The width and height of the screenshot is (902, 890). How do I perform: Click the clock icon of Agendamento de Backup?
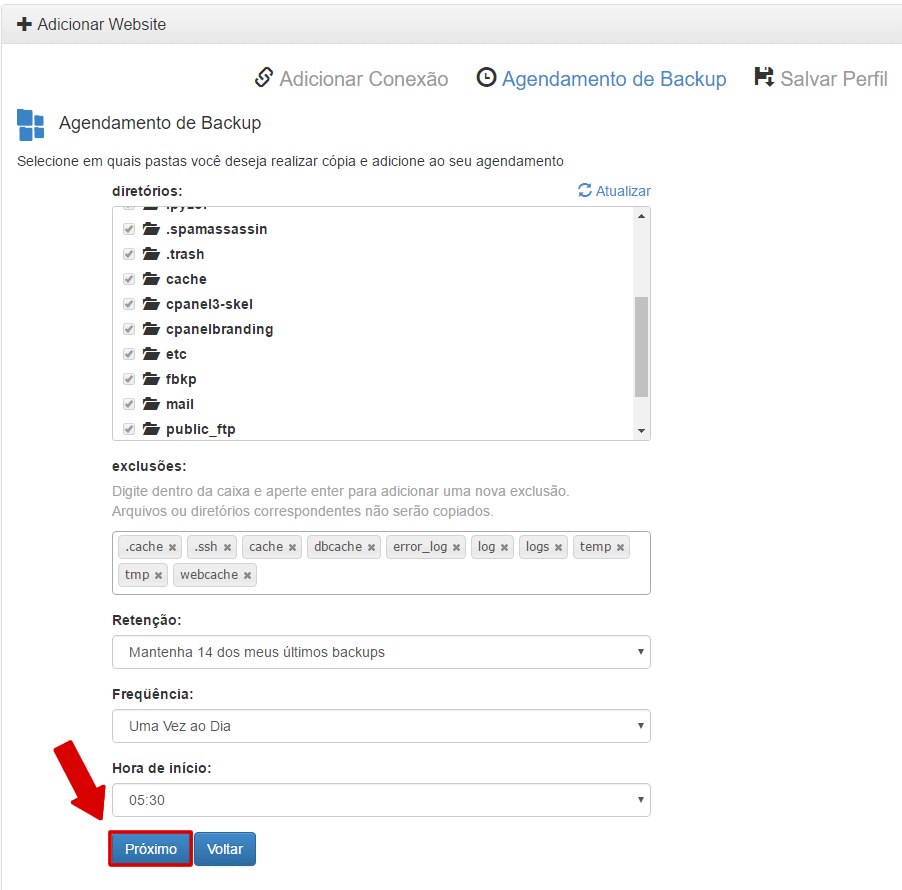[x=486, y=78]
